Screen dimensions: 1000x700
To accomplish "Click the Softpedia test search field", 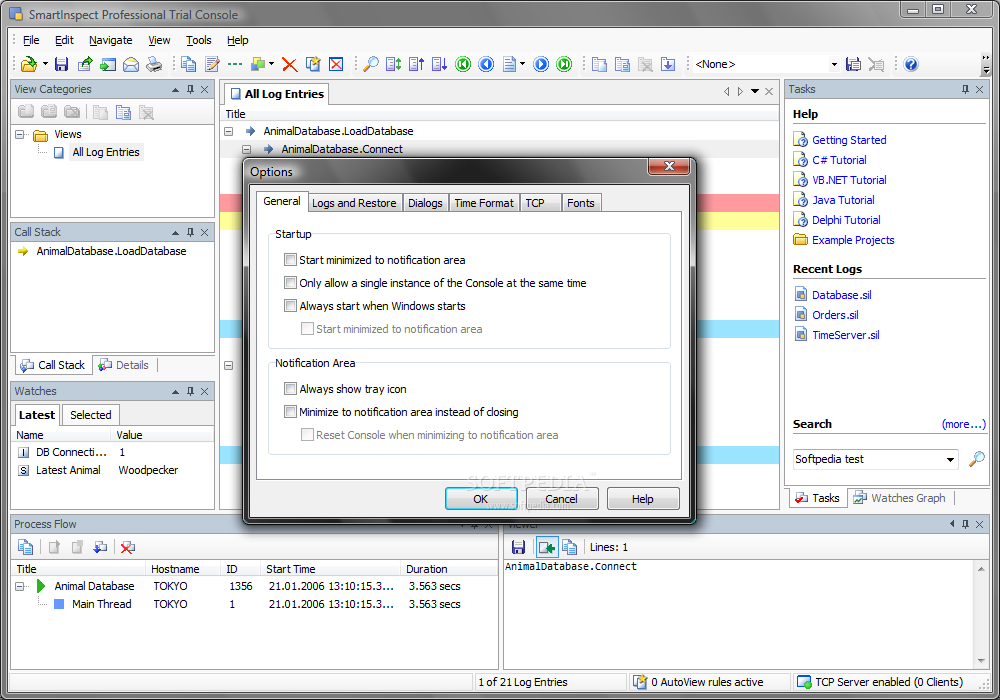I will (867, 459).
